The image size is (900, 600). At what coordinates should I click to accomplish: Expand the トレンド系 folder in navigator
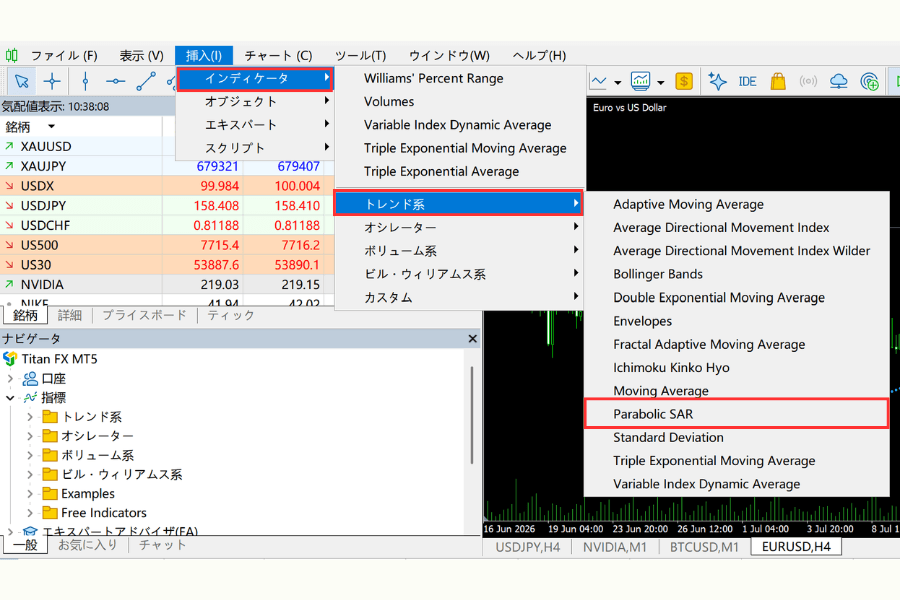click(x=30, y=417)
